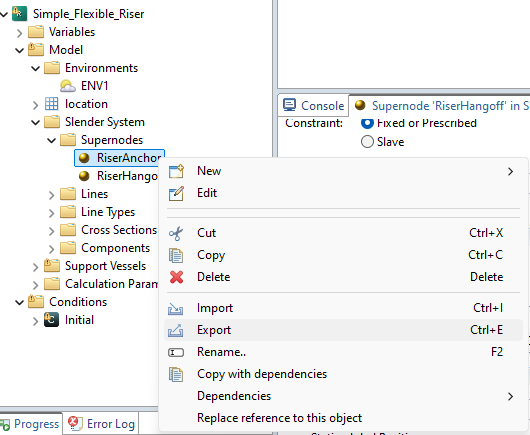Click the Calculation Parameters folder icon
This screenshot has height=435, width=530.
coord(52,284)
